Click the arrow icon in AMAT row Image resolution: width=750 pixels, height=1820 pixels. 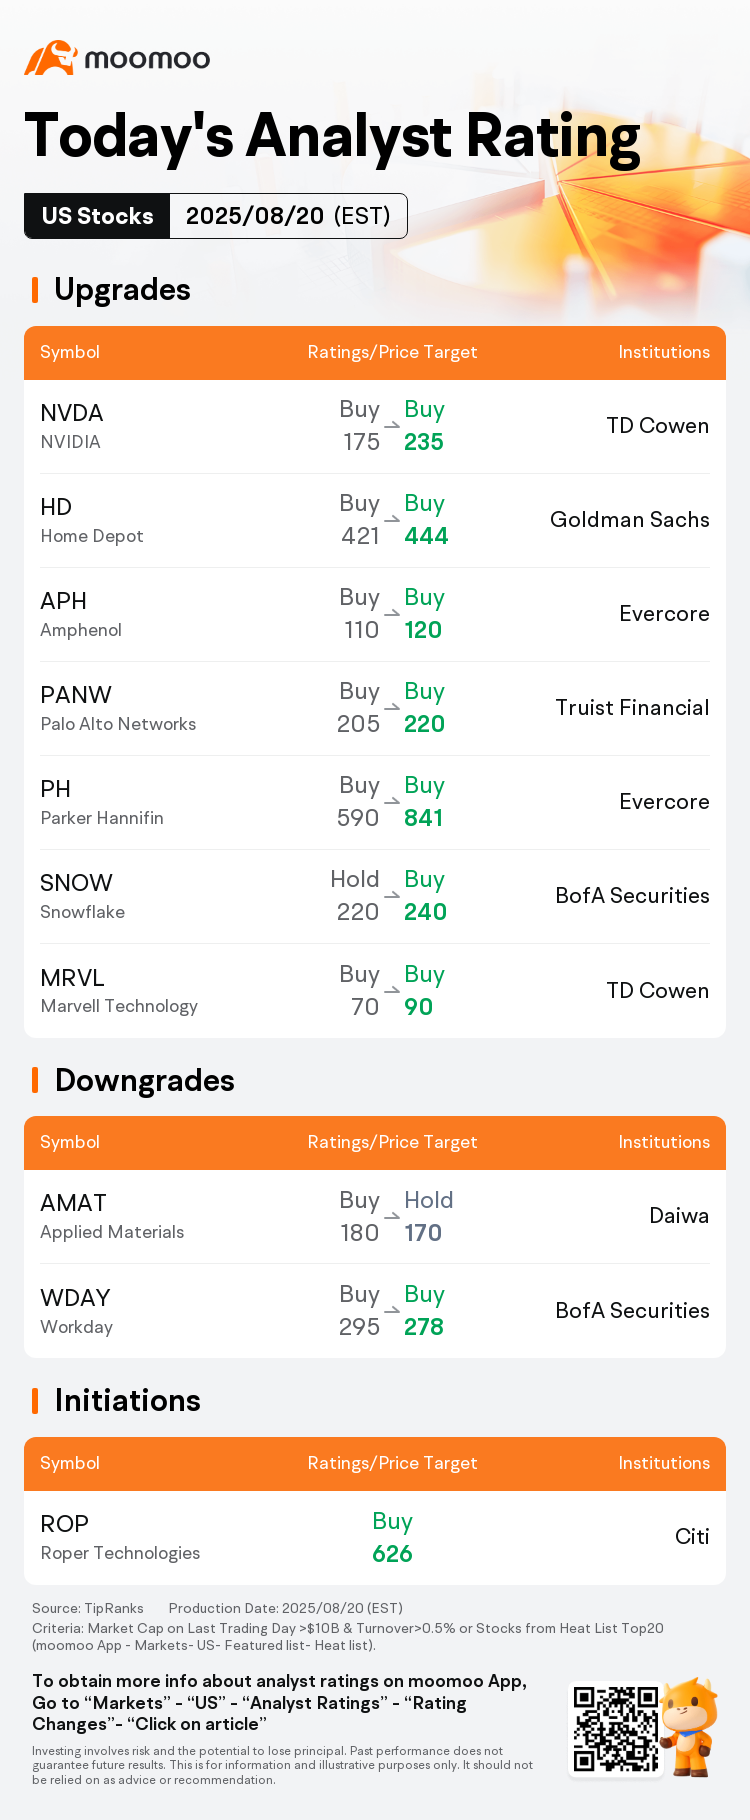(x=392, y=1217)
